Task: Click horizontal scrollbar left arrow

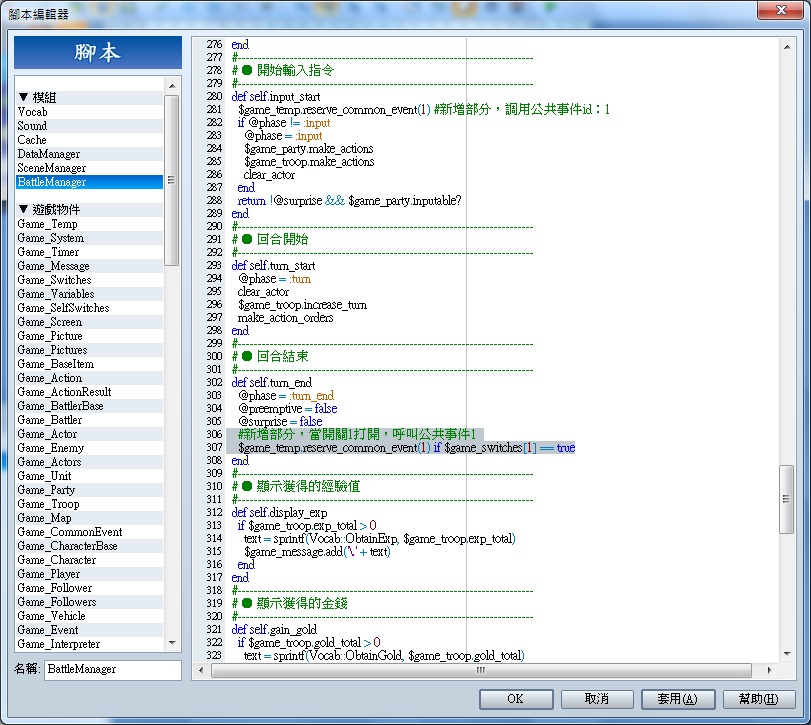Action: click(x=201, y=670)
